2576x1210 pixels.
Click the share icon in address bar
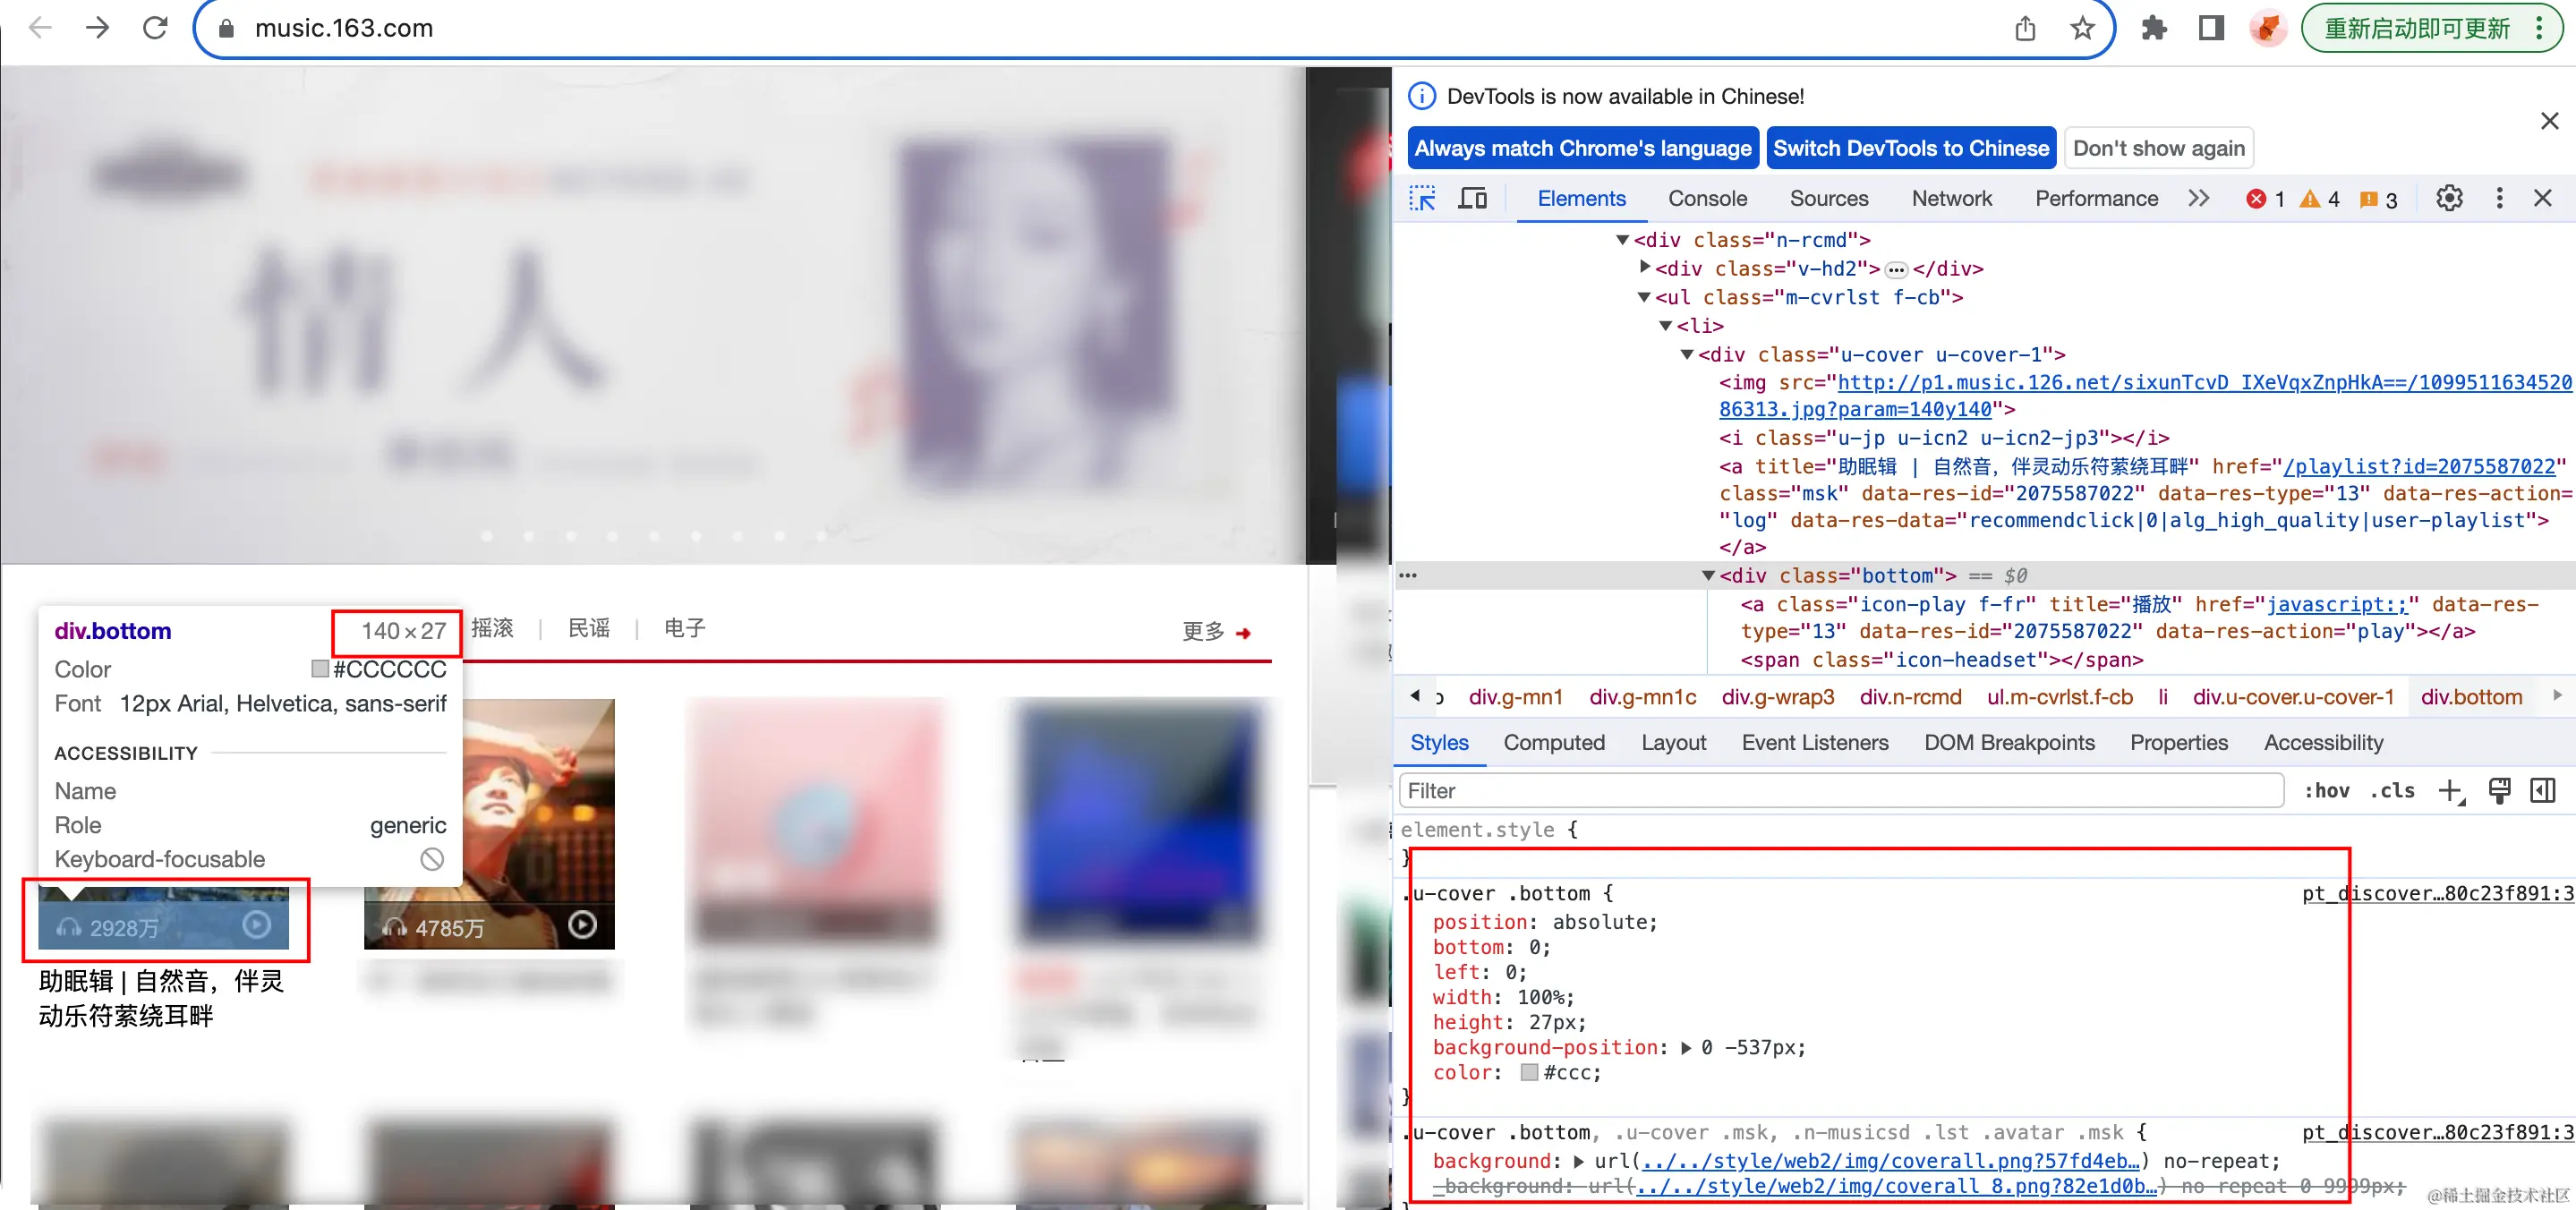[2025, 28]
